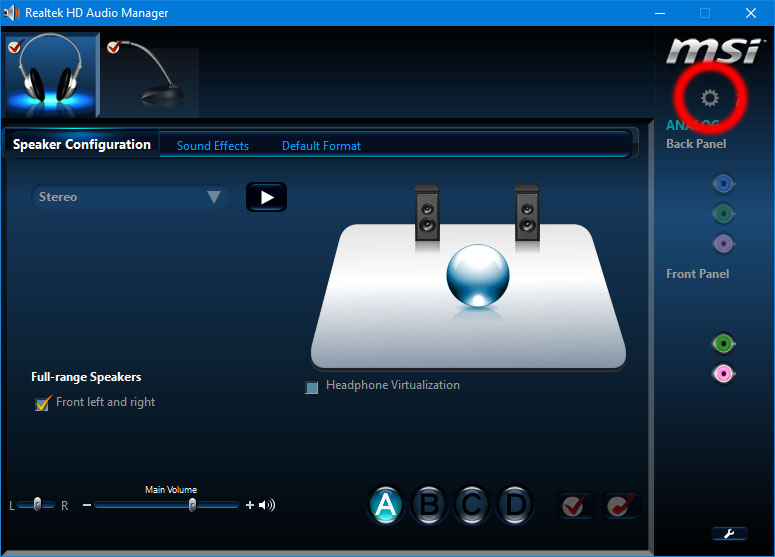
Task: Open the Stereo configuration dropdown
Action: click(130, 197)
